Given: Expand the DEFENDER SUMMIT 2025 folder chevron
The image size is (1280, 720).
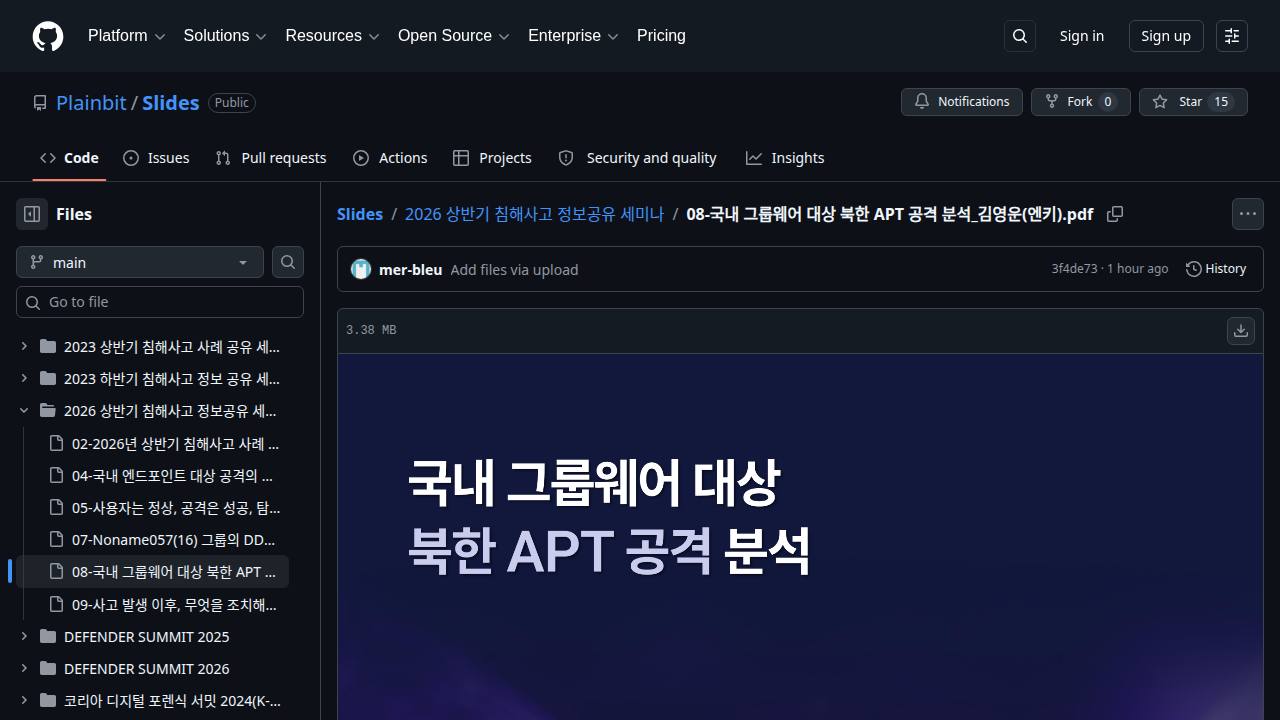Looking at the screenshot, I should click(x=24, y=636).
